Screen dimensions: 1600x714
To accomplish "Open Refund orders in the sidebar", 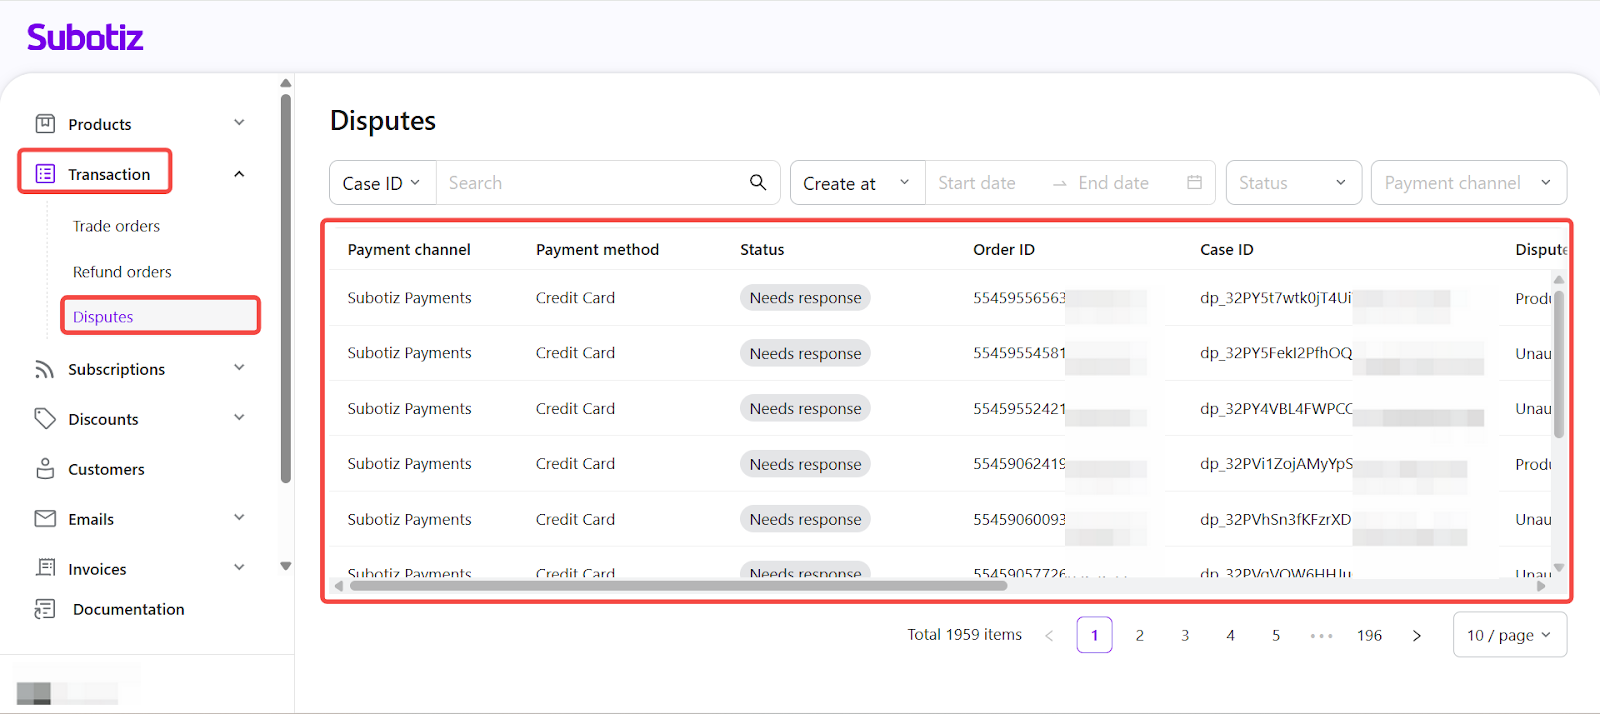I will click(x=122, y=272).
